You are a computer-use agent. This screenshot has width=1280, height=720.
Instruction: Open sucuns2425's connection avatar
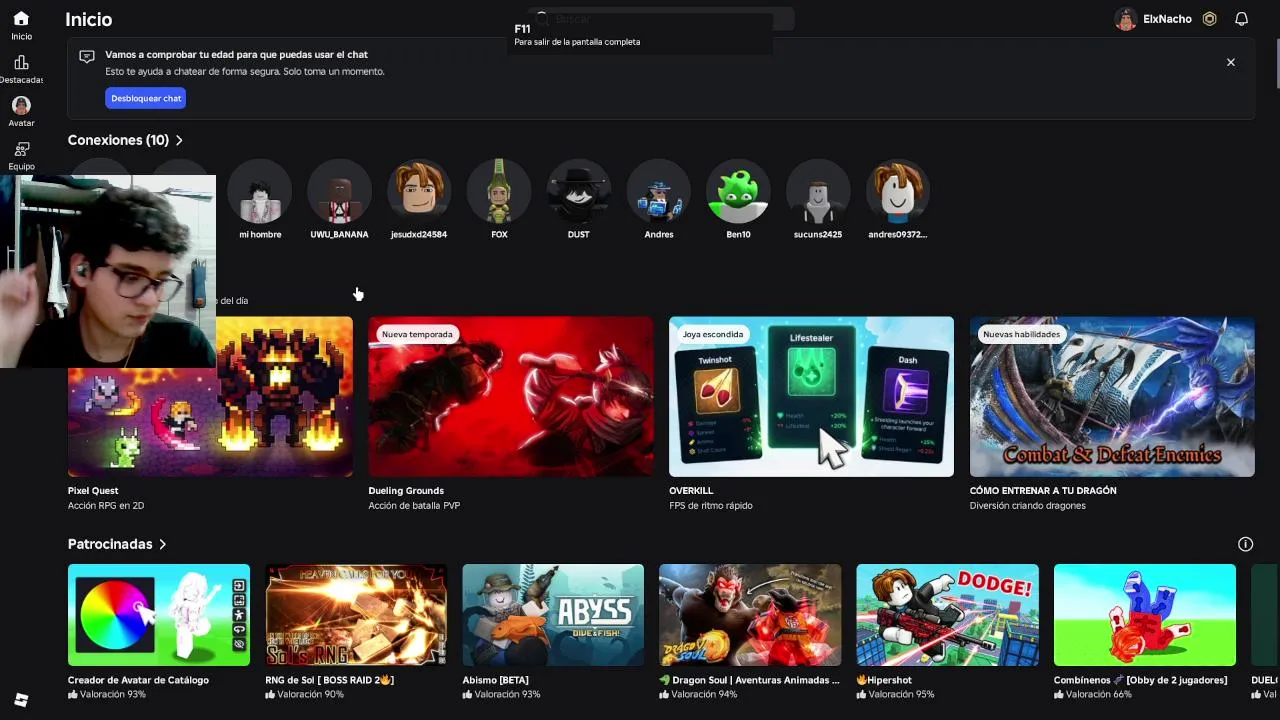[x=818, y=191]
